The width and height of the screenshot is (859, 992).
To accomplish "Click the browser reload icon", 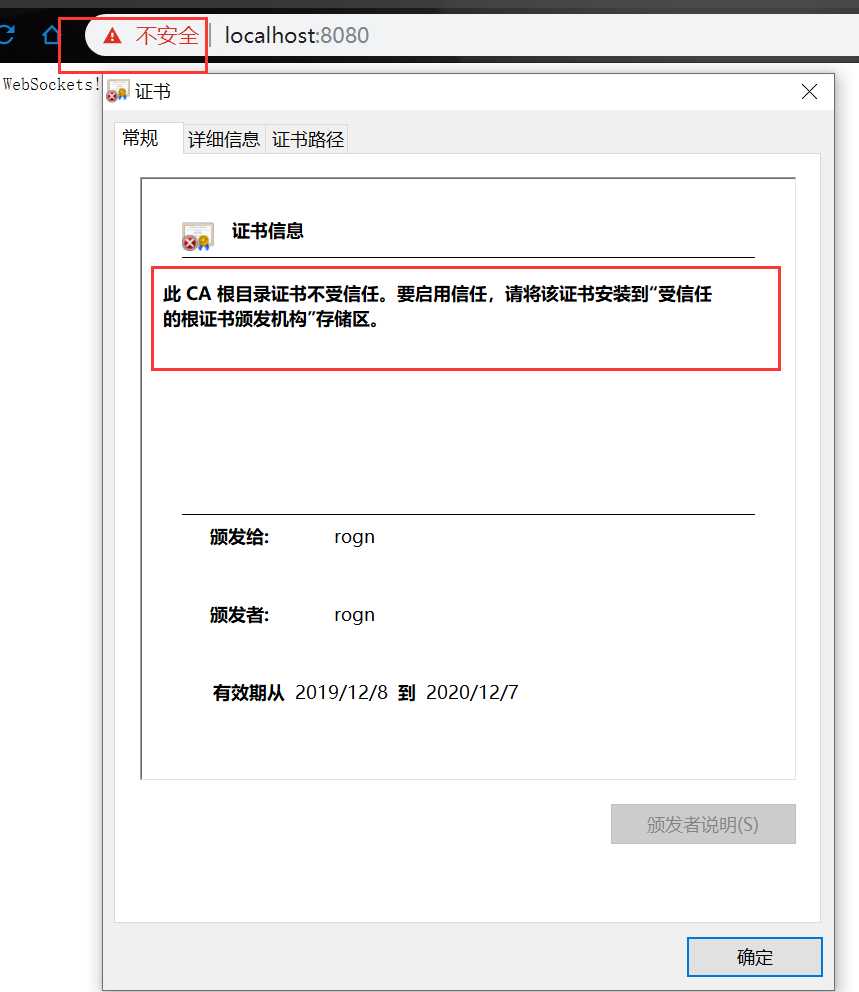I will click(x=6, y=34).
